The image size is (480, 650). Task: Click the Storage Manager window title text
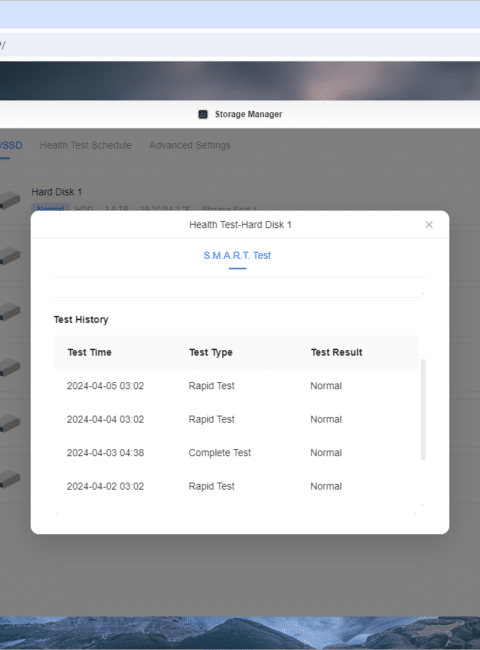coord(248,114)
